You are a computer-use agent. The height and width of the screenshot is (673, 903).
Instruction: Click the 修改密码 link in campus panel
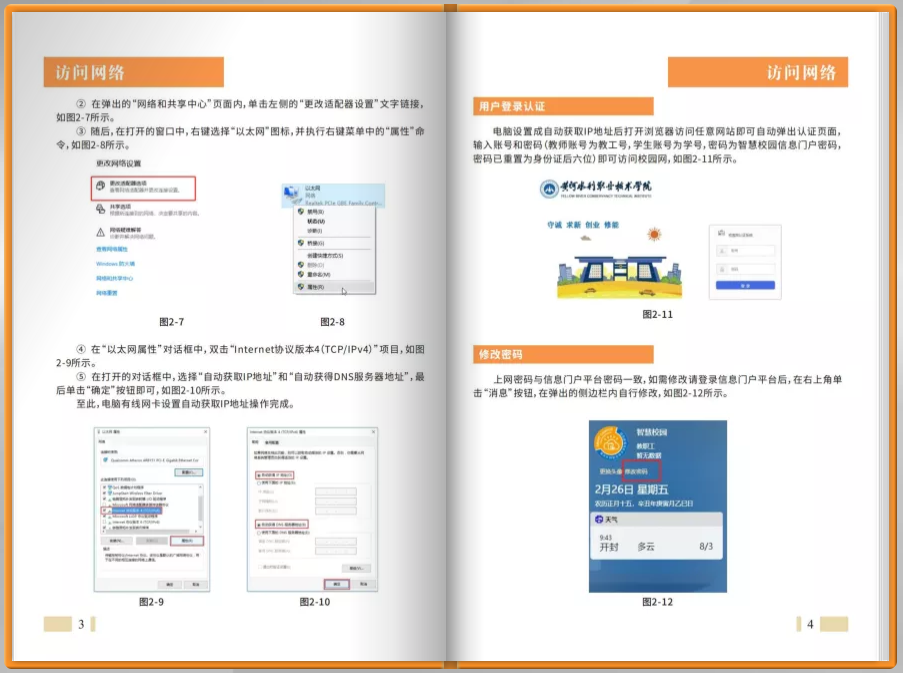point(637,471)
